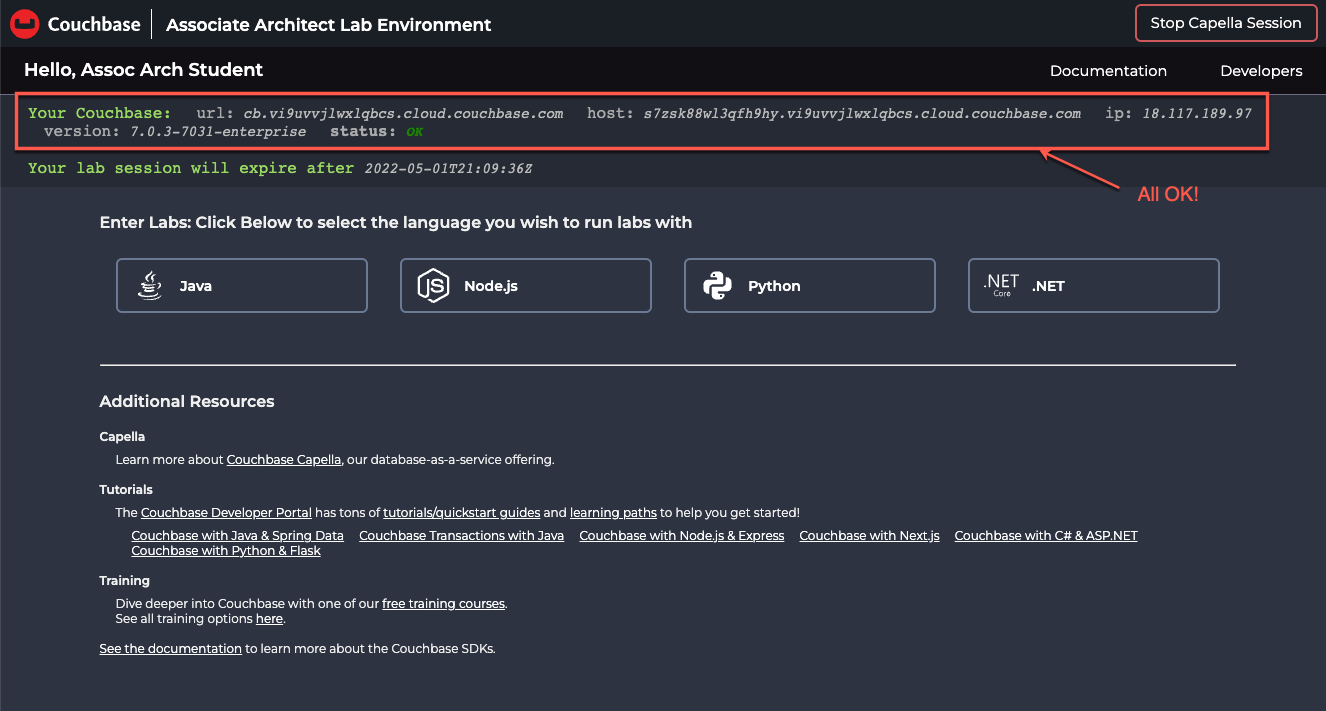1326x711 pixels.
Task: Click the 'Enter Labs' instruction heading
Action: (x=395, y=222)
